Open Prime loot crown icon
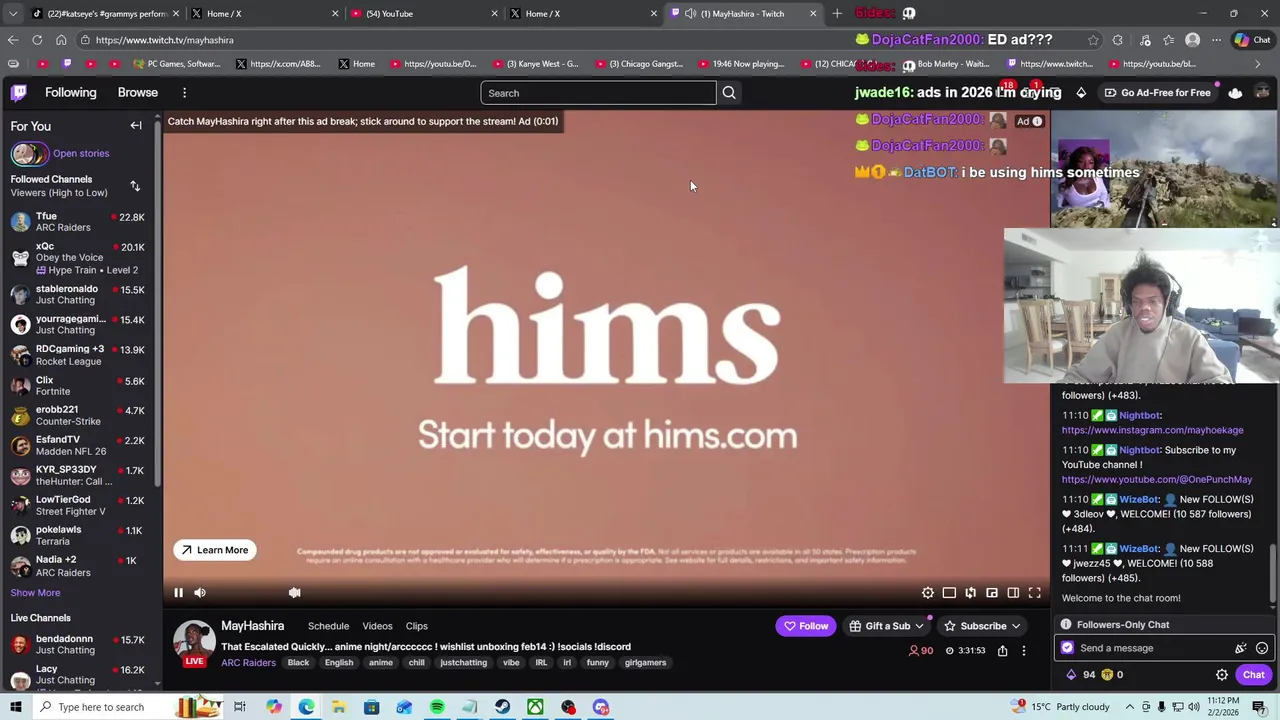The width and height of the screenshot is (1280, 720). click(1235, 93)
